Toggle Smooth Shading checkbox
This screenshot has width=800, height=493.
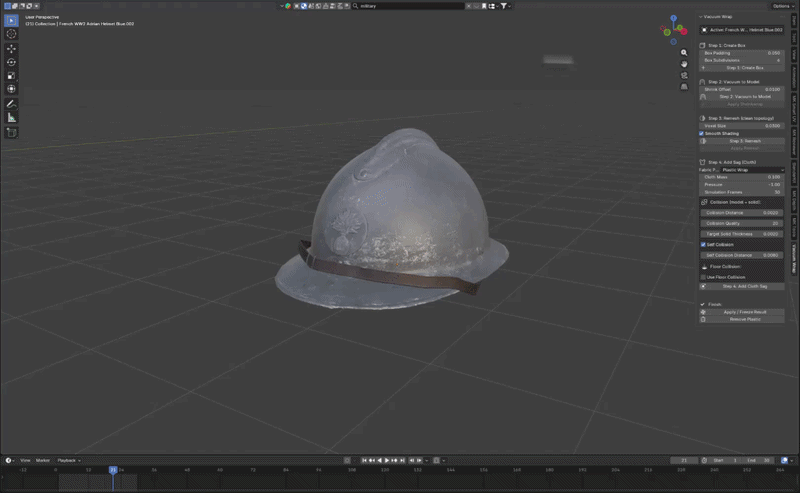(x=702, y=133)
